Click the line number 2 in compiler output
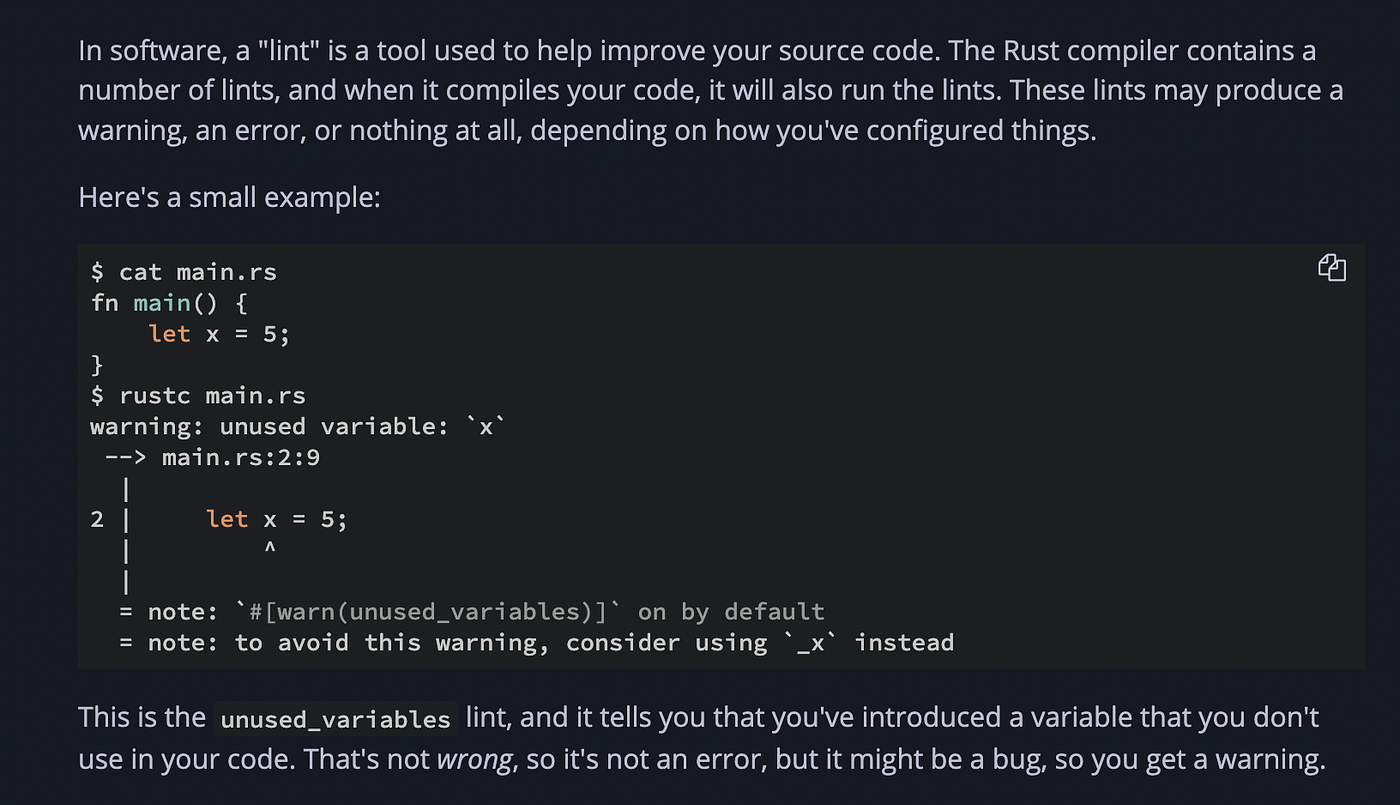The image size is (1400, 805). coord(97,519)
